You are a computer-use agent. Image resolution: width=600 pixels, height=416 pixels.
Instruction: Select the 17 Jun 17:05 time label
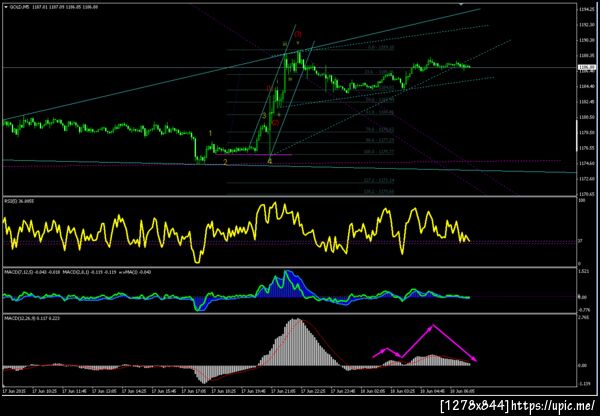coord(194,392)
